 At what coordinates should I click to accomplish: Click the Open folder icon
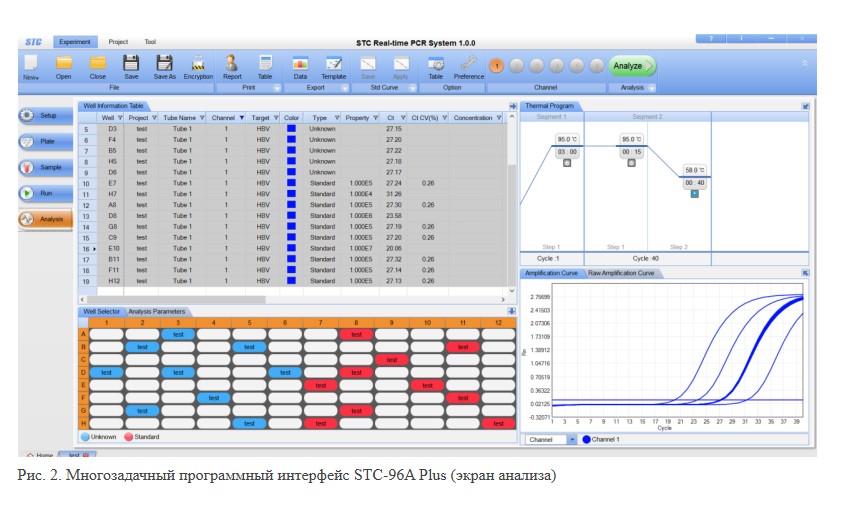click(64, 66)
